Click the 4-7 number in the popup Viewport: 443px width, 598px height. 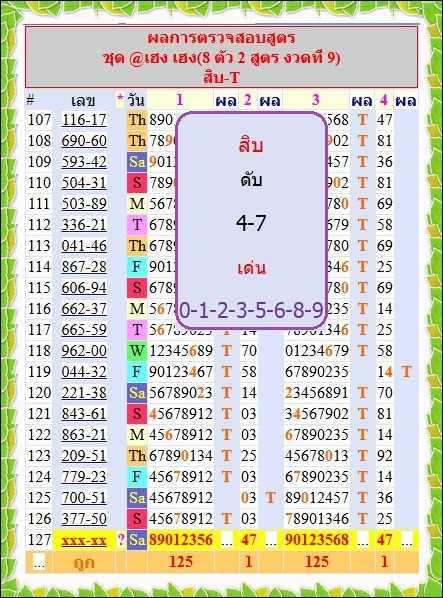pos(251,223)
